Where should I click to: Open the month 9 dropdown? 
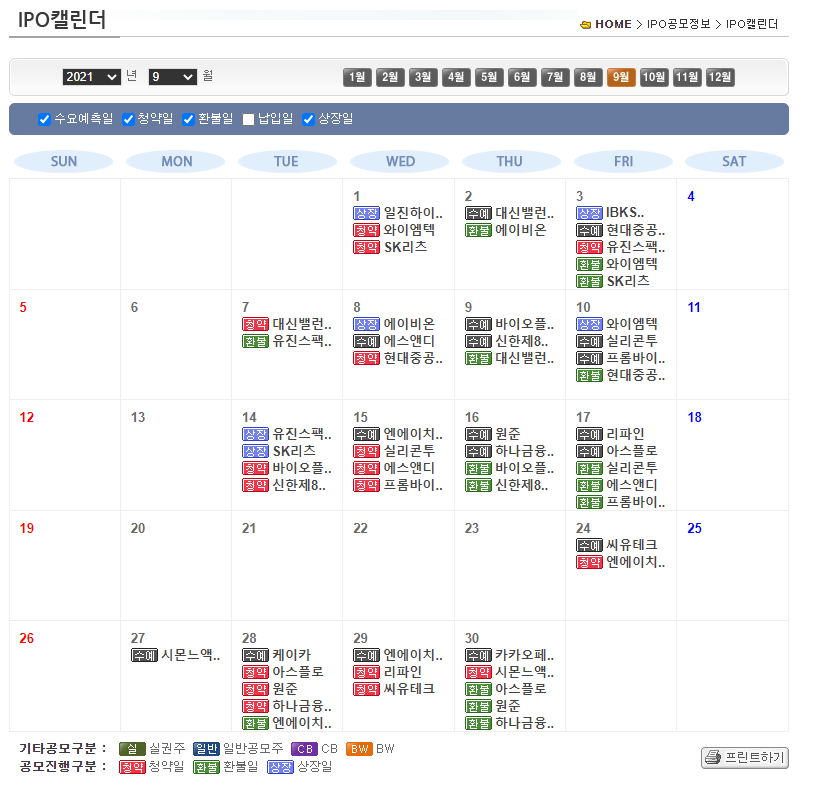pos(173,77)
